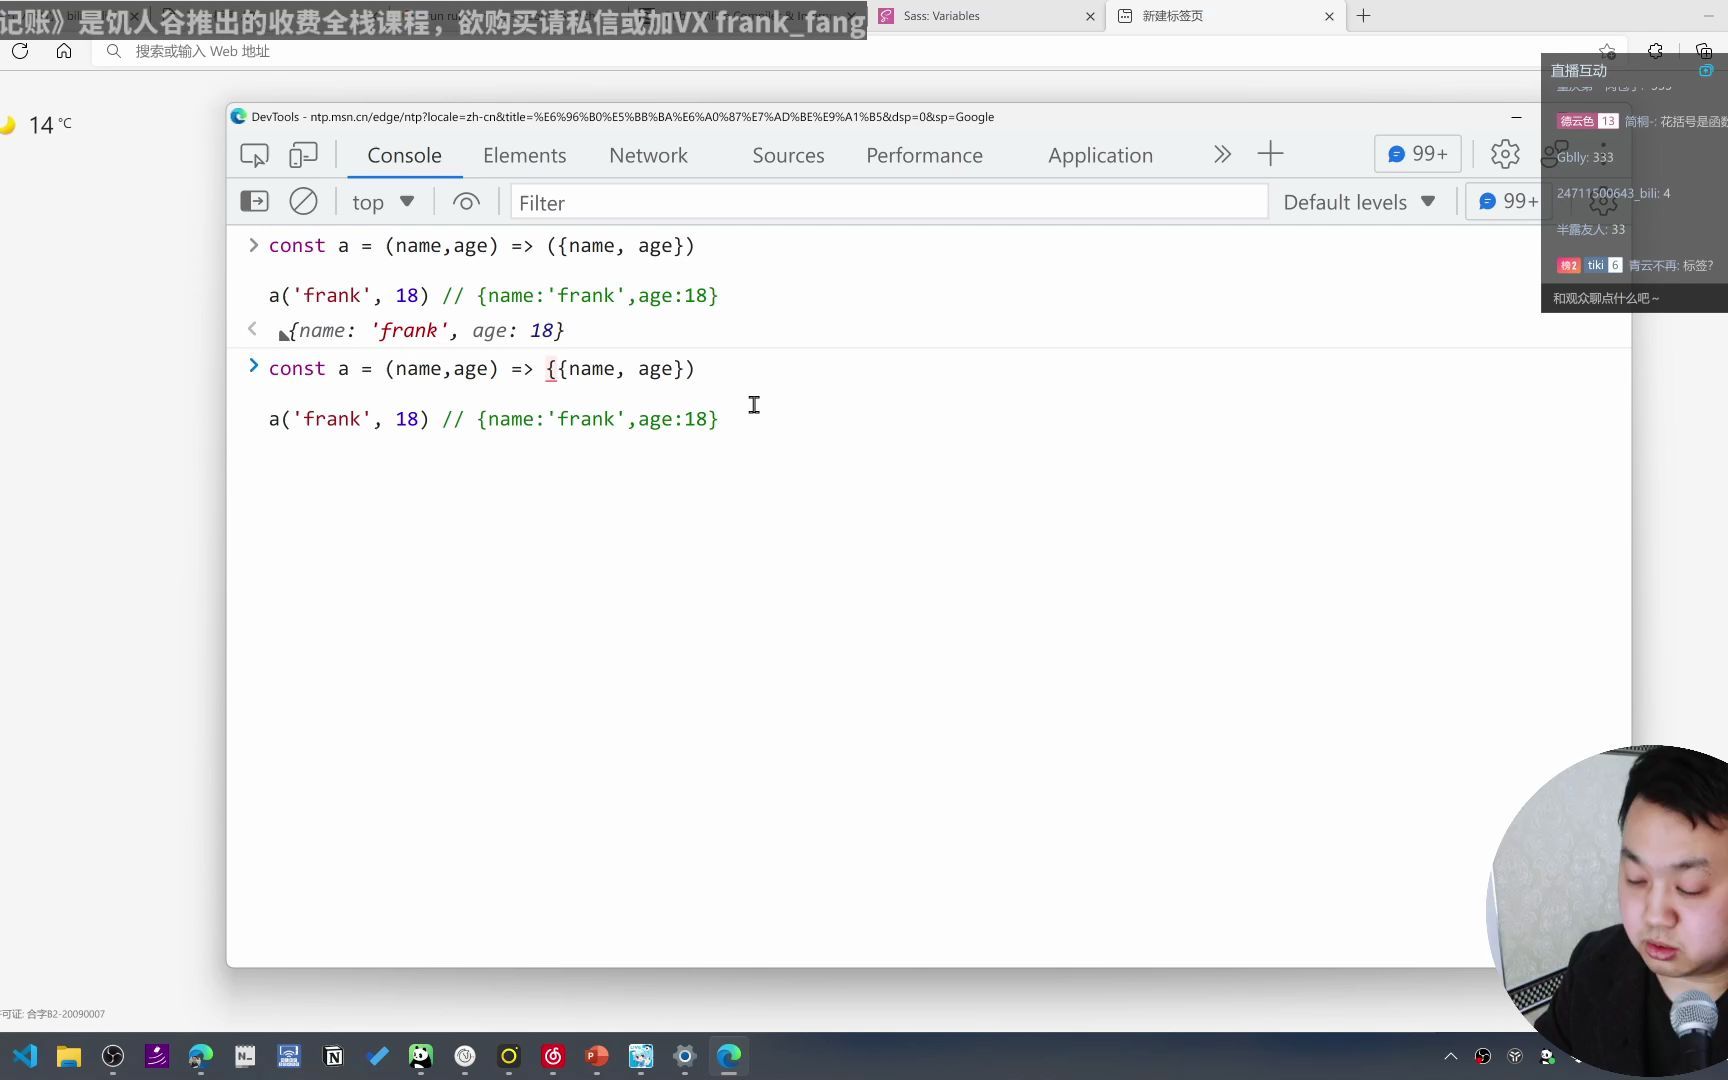Viewport: 1728px width, 1080px height.
Task: Open the top JavaScript context dropdown
Action: pyautogui.click(x=383, y=202)
